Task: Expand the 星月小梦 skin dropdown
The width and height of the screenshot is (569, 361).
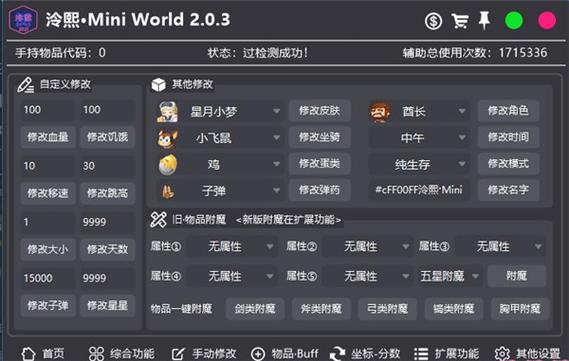Action: (232, 111)
